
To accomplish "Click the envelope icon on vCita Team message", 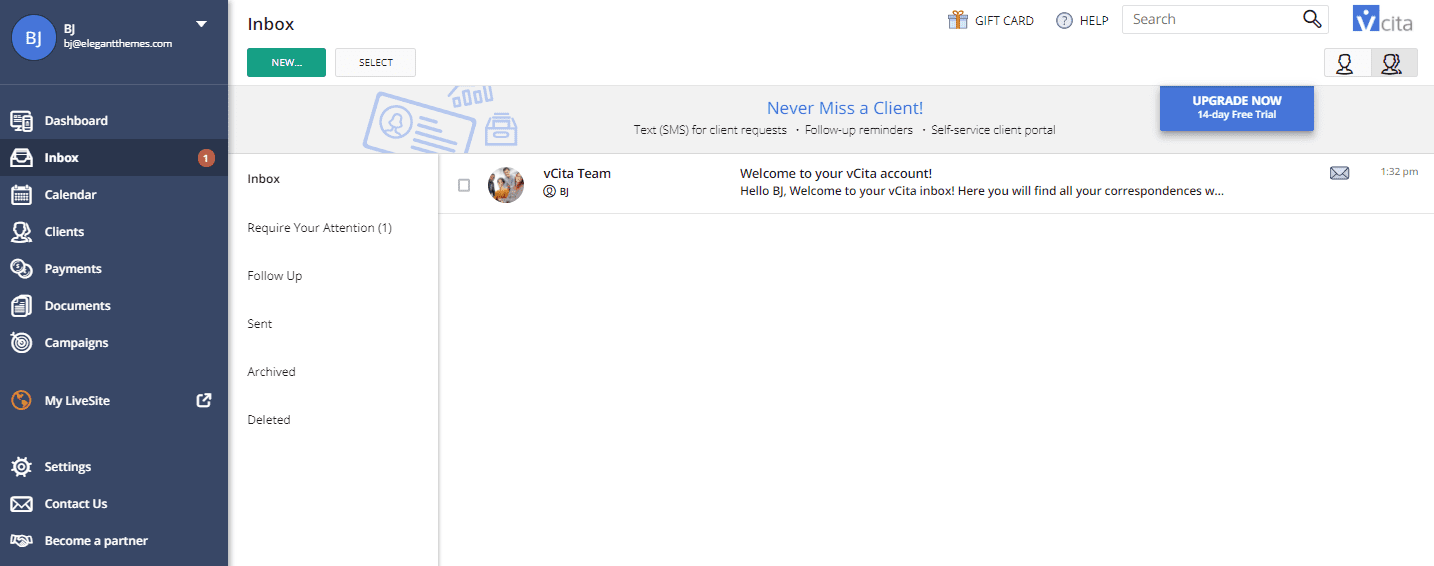I will click(1340, 173).
